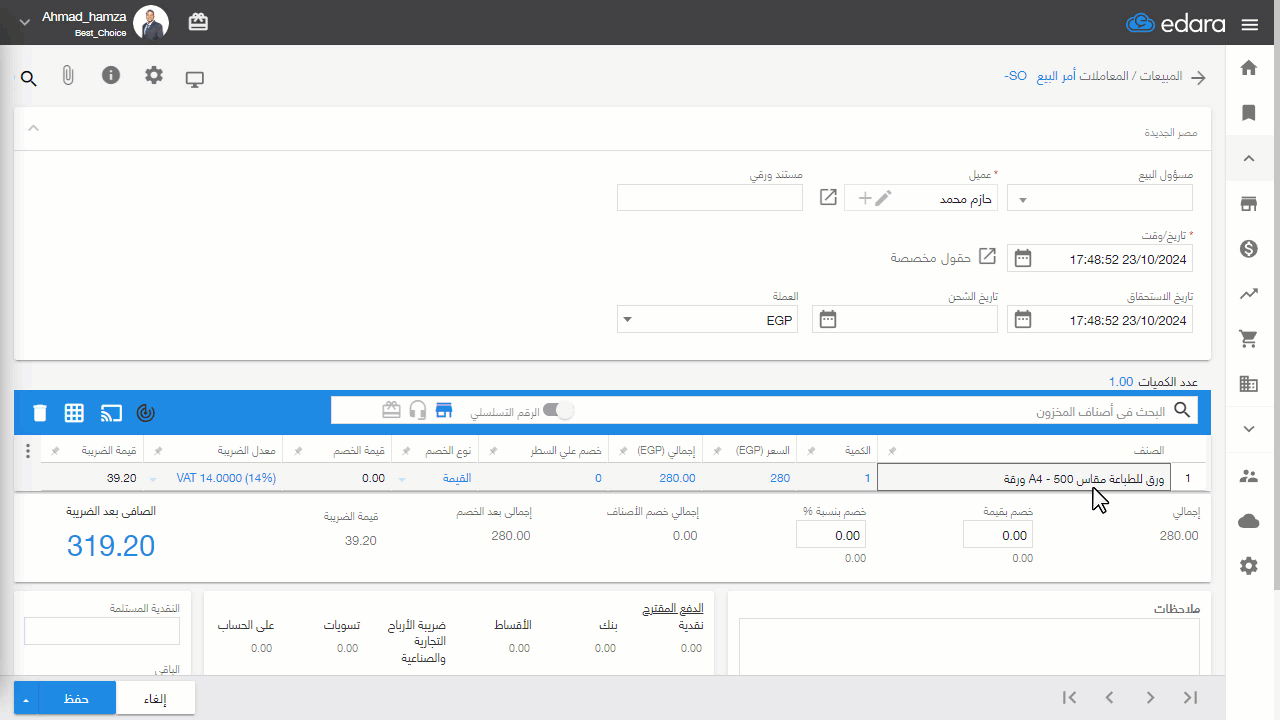The image size is (1280, 720).
Task: Go back with the arrow icon
Action: coord(1197,77)
